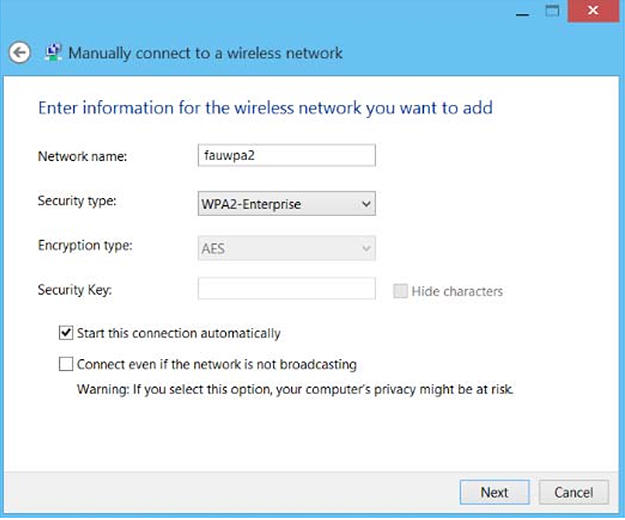Click the 'Security type:' label

click(77, 202)
